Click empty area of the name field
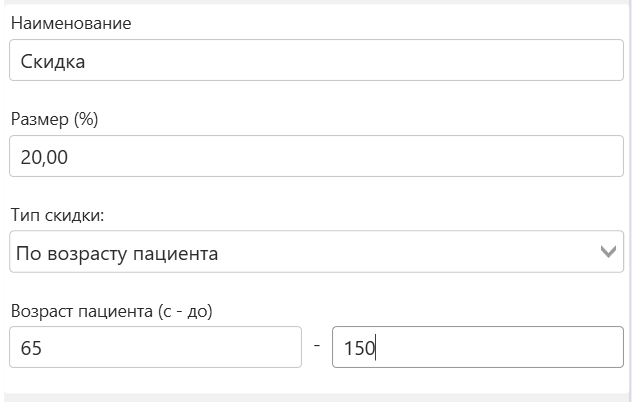Screen dimensions: 632x402 coord(400,60)
